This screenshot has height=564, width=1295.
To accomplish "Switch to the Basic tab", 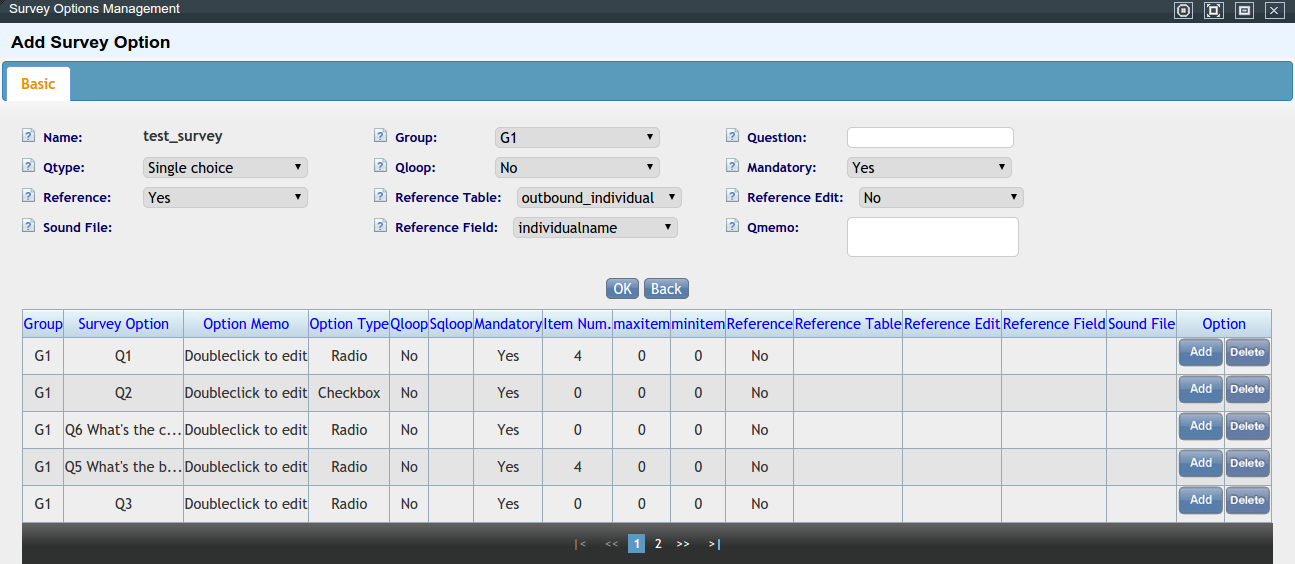I will pyautogui.click(x=38, y=84).
